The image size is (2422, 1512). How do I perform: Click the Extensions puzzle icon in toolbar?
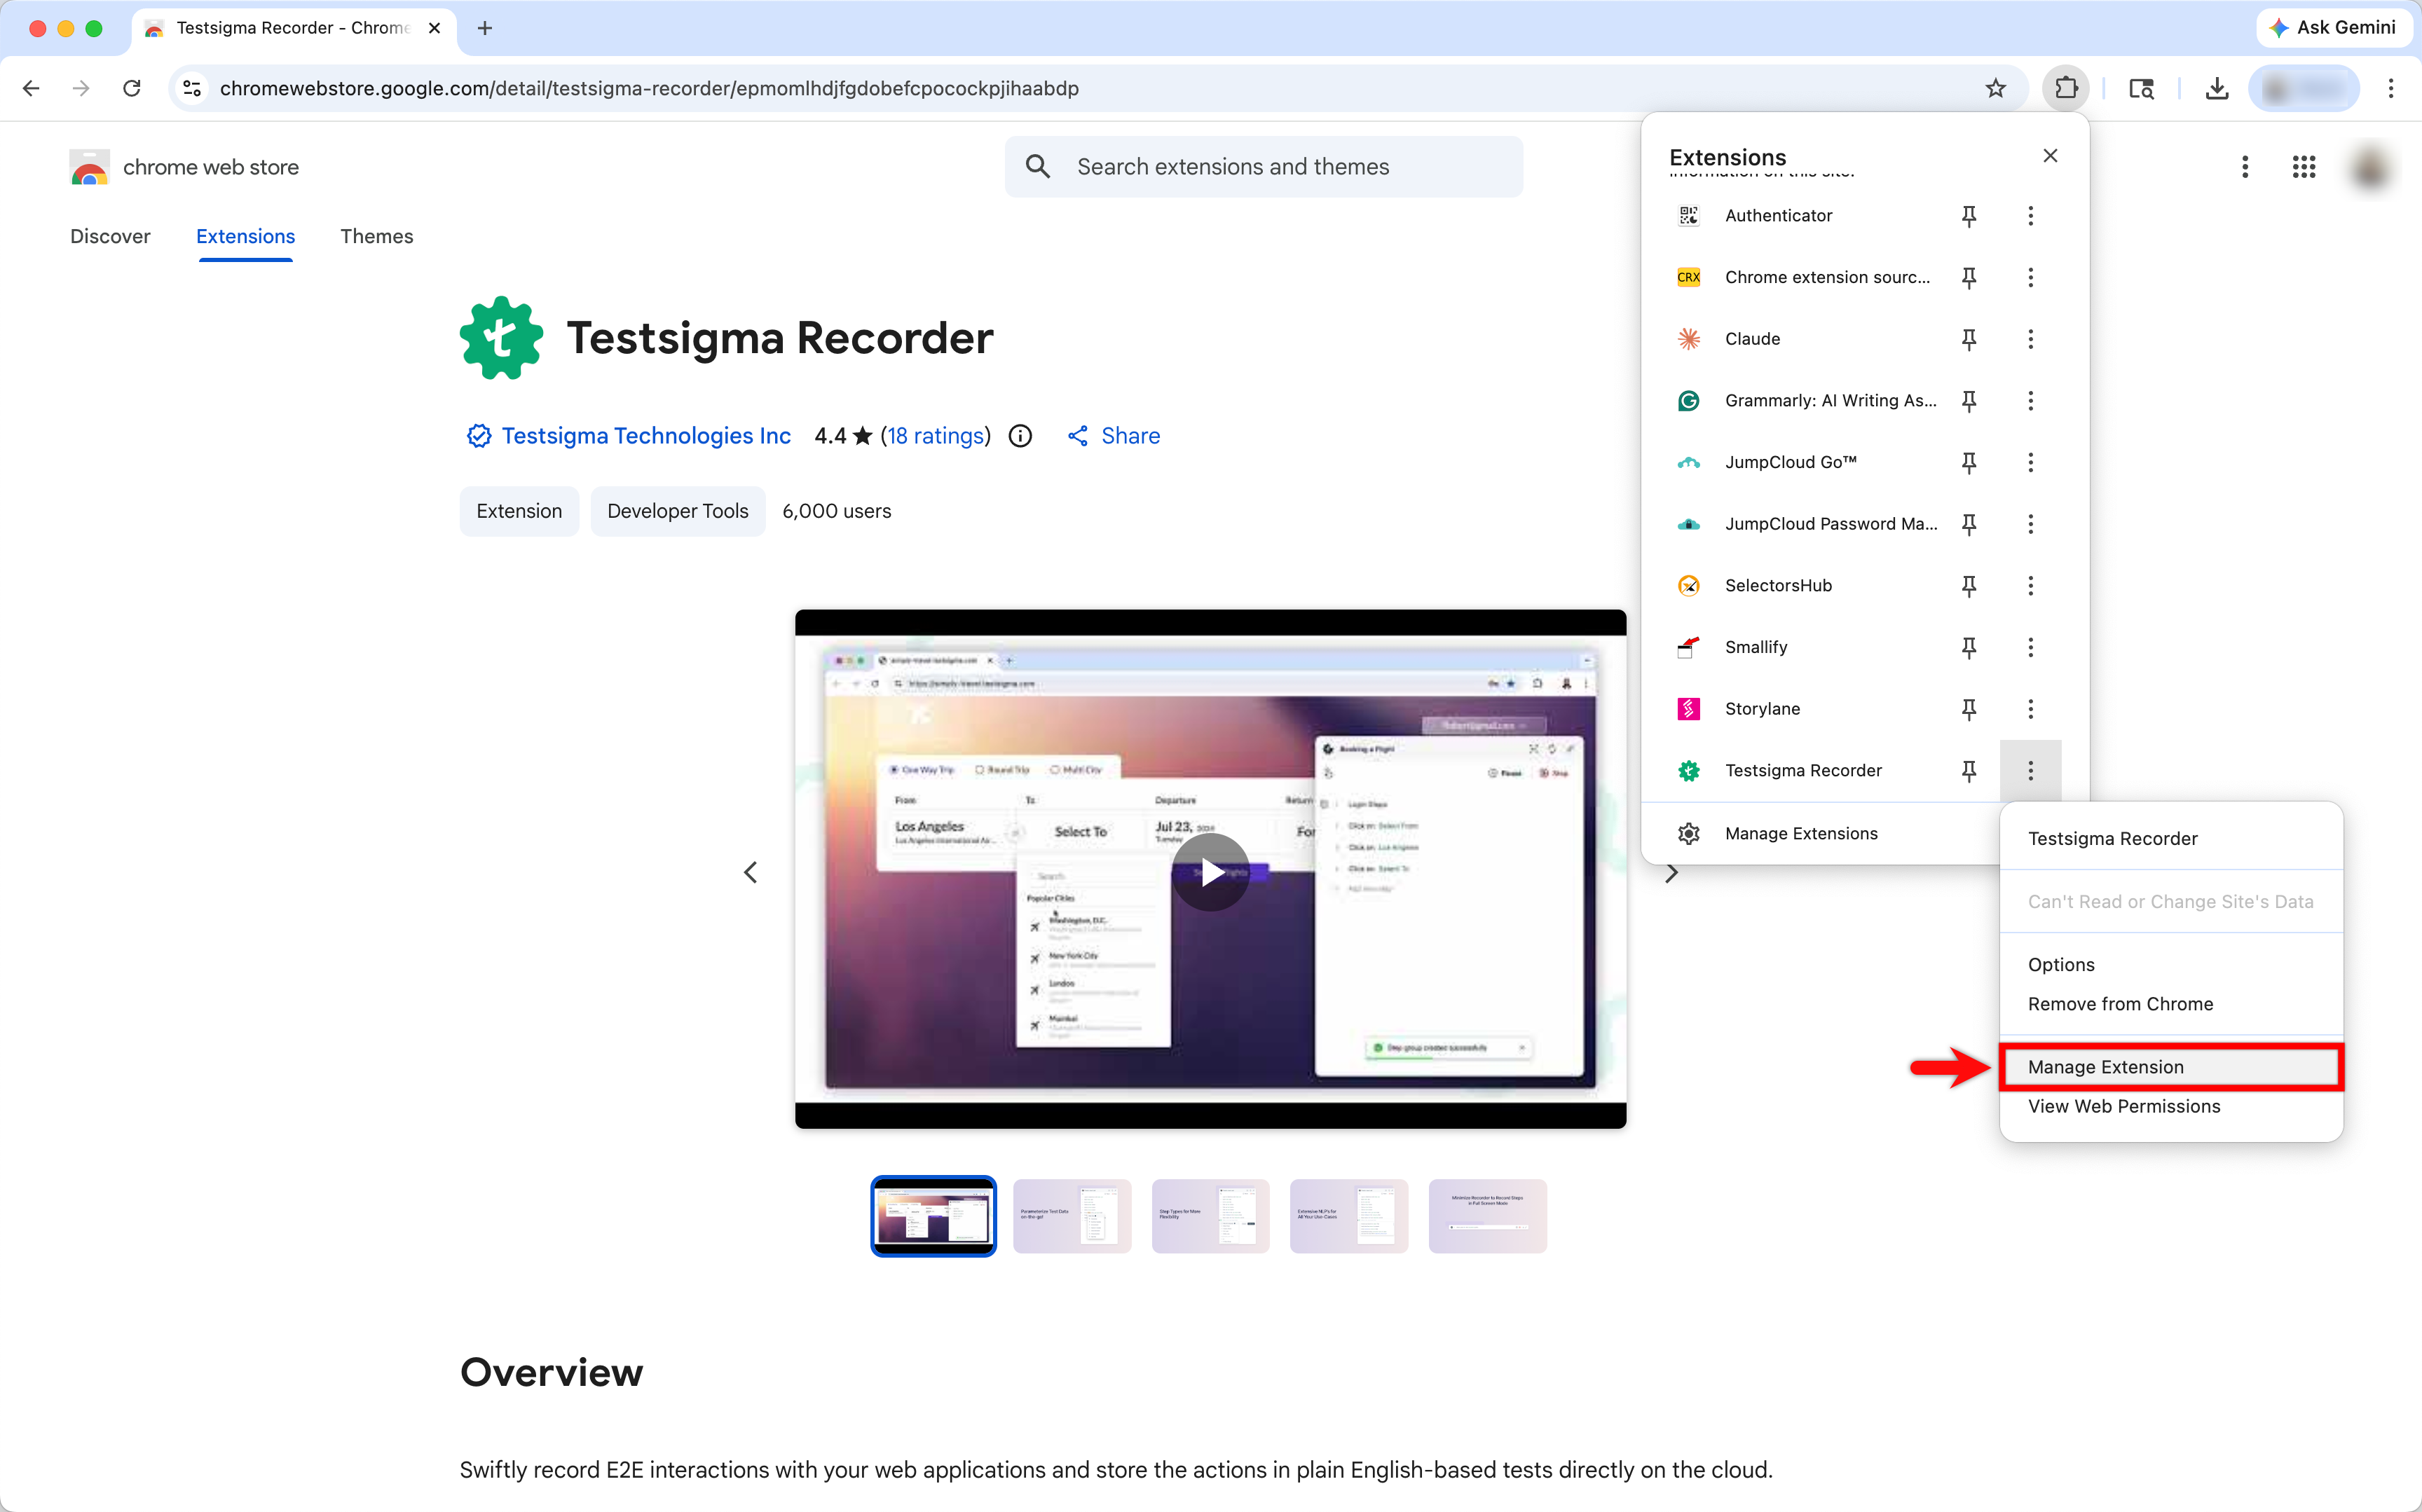click(x=2065, y=88)
